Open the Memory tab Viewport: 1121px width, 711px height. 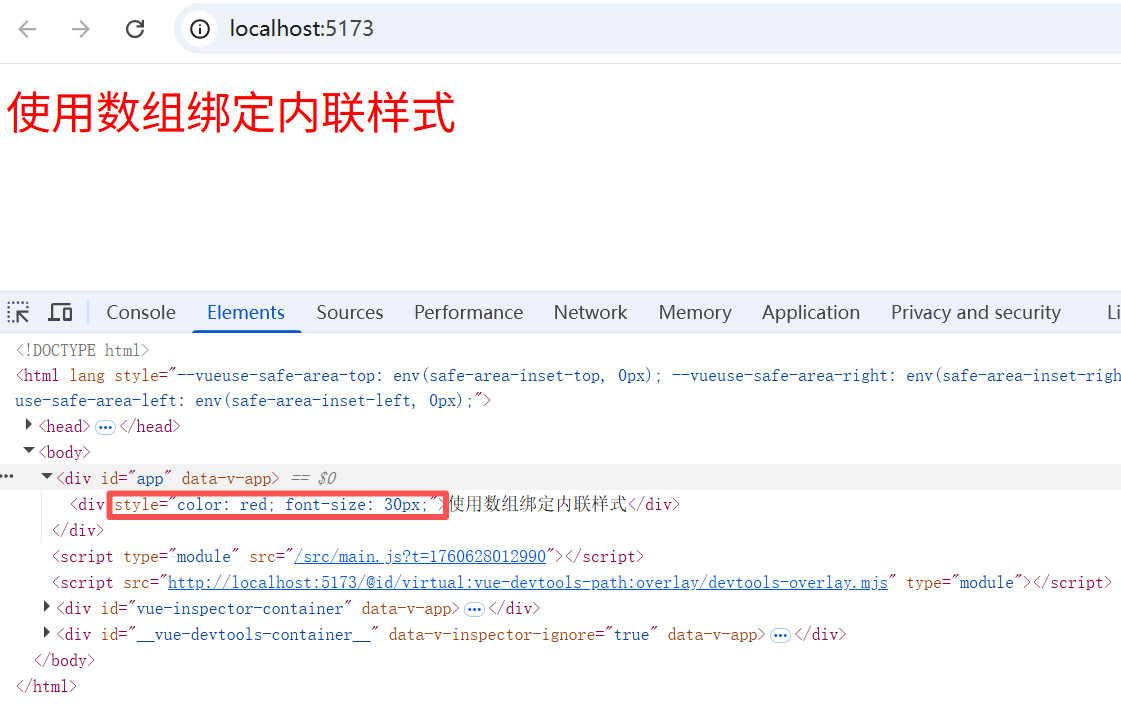click(x=695, y=312)
